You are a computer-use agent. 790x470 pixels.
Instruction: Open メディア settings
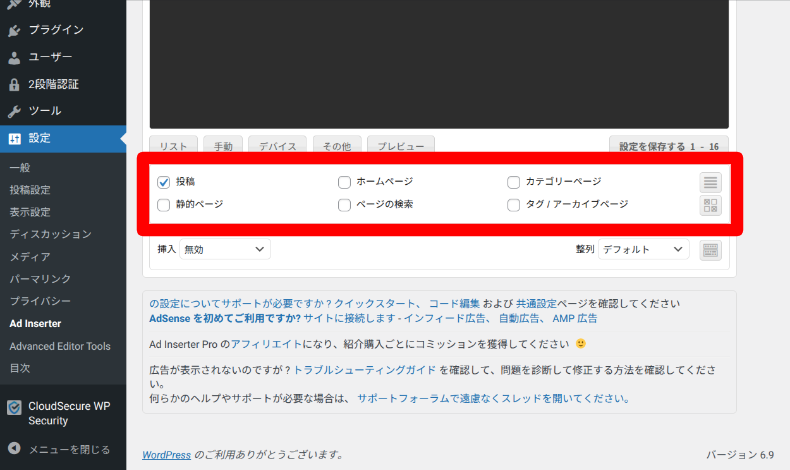pos(30,257)
